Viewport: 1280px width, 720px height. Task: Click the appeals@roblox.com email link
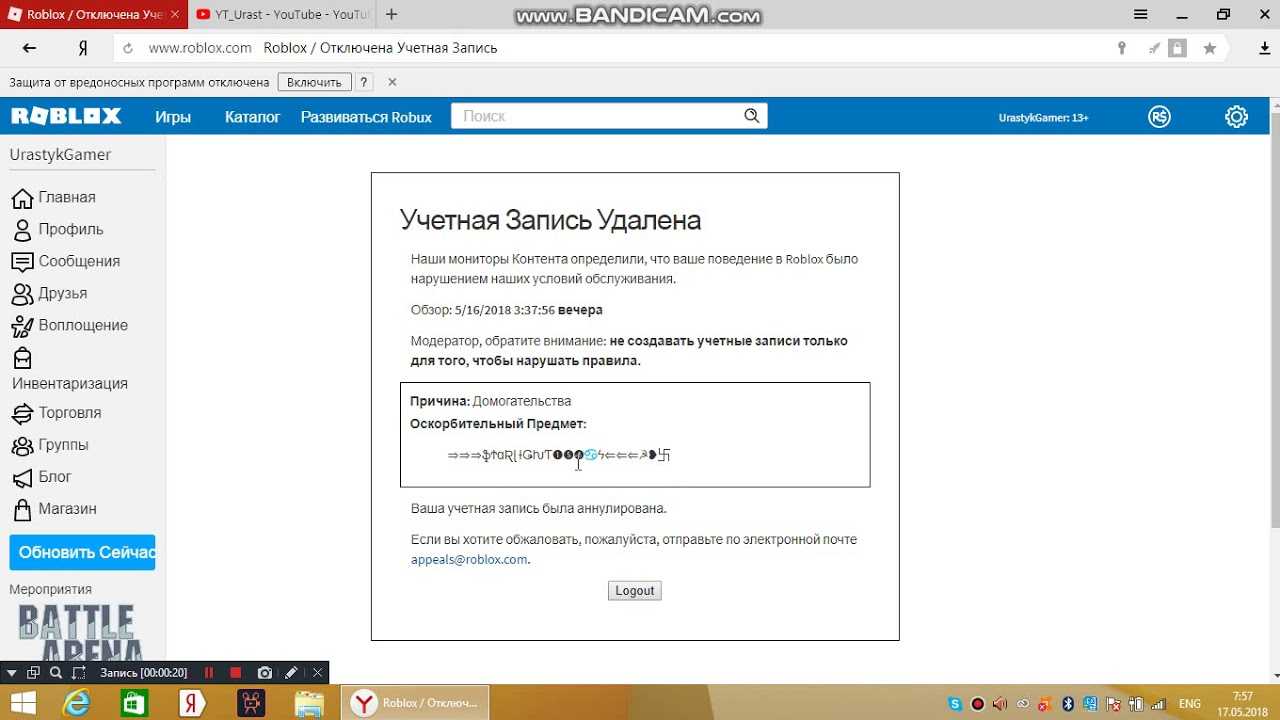(469, 560)
